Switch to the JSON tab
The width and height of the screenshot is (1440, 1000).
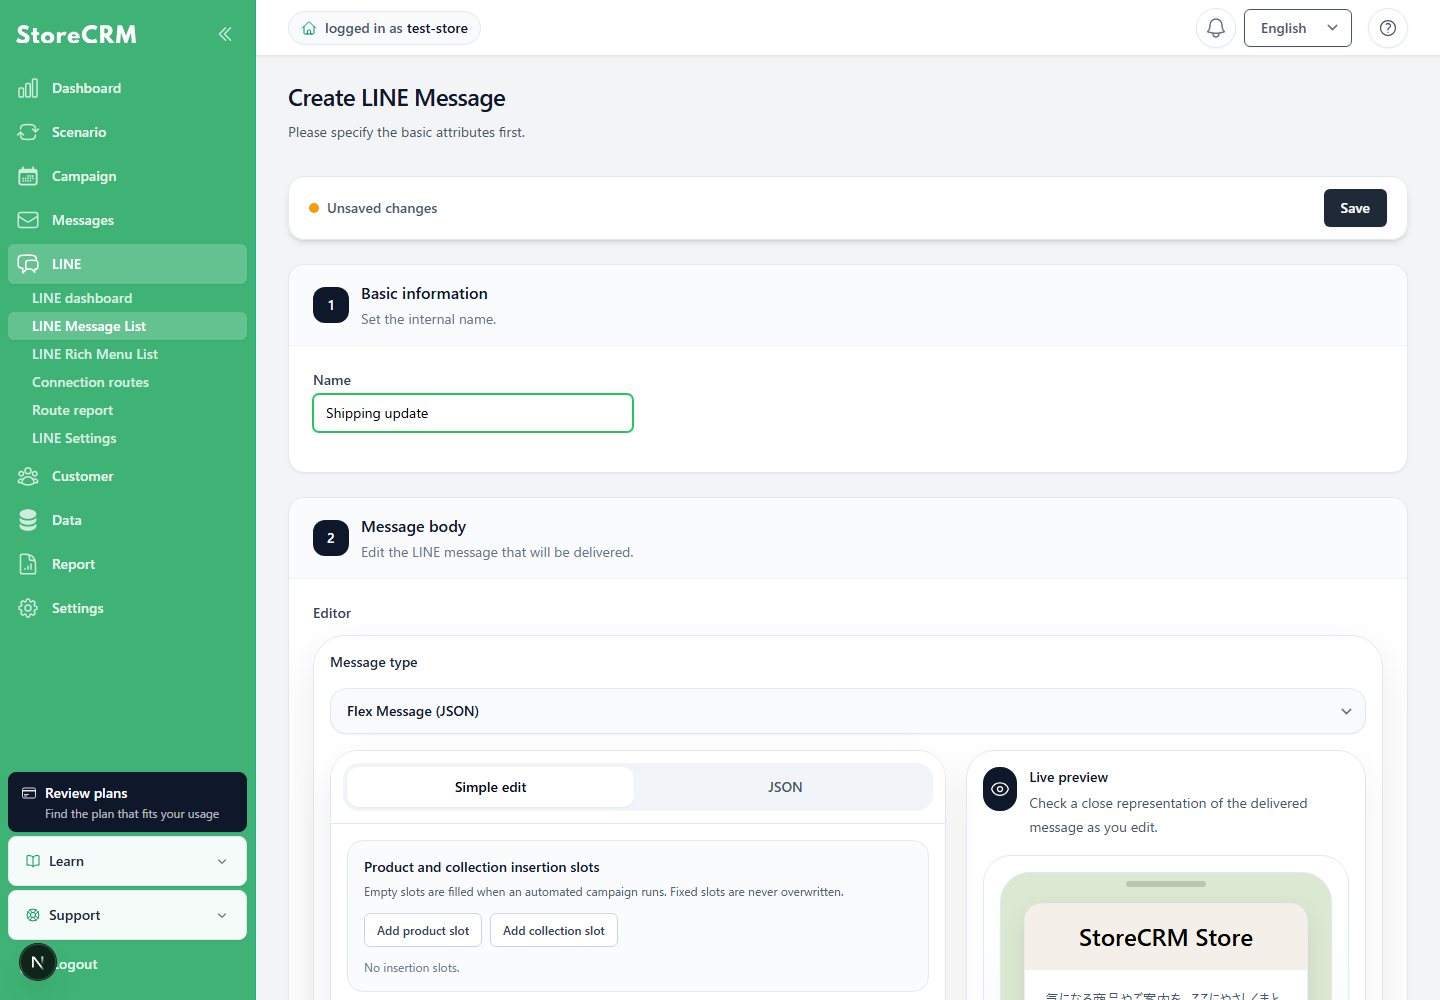(785, 787)
